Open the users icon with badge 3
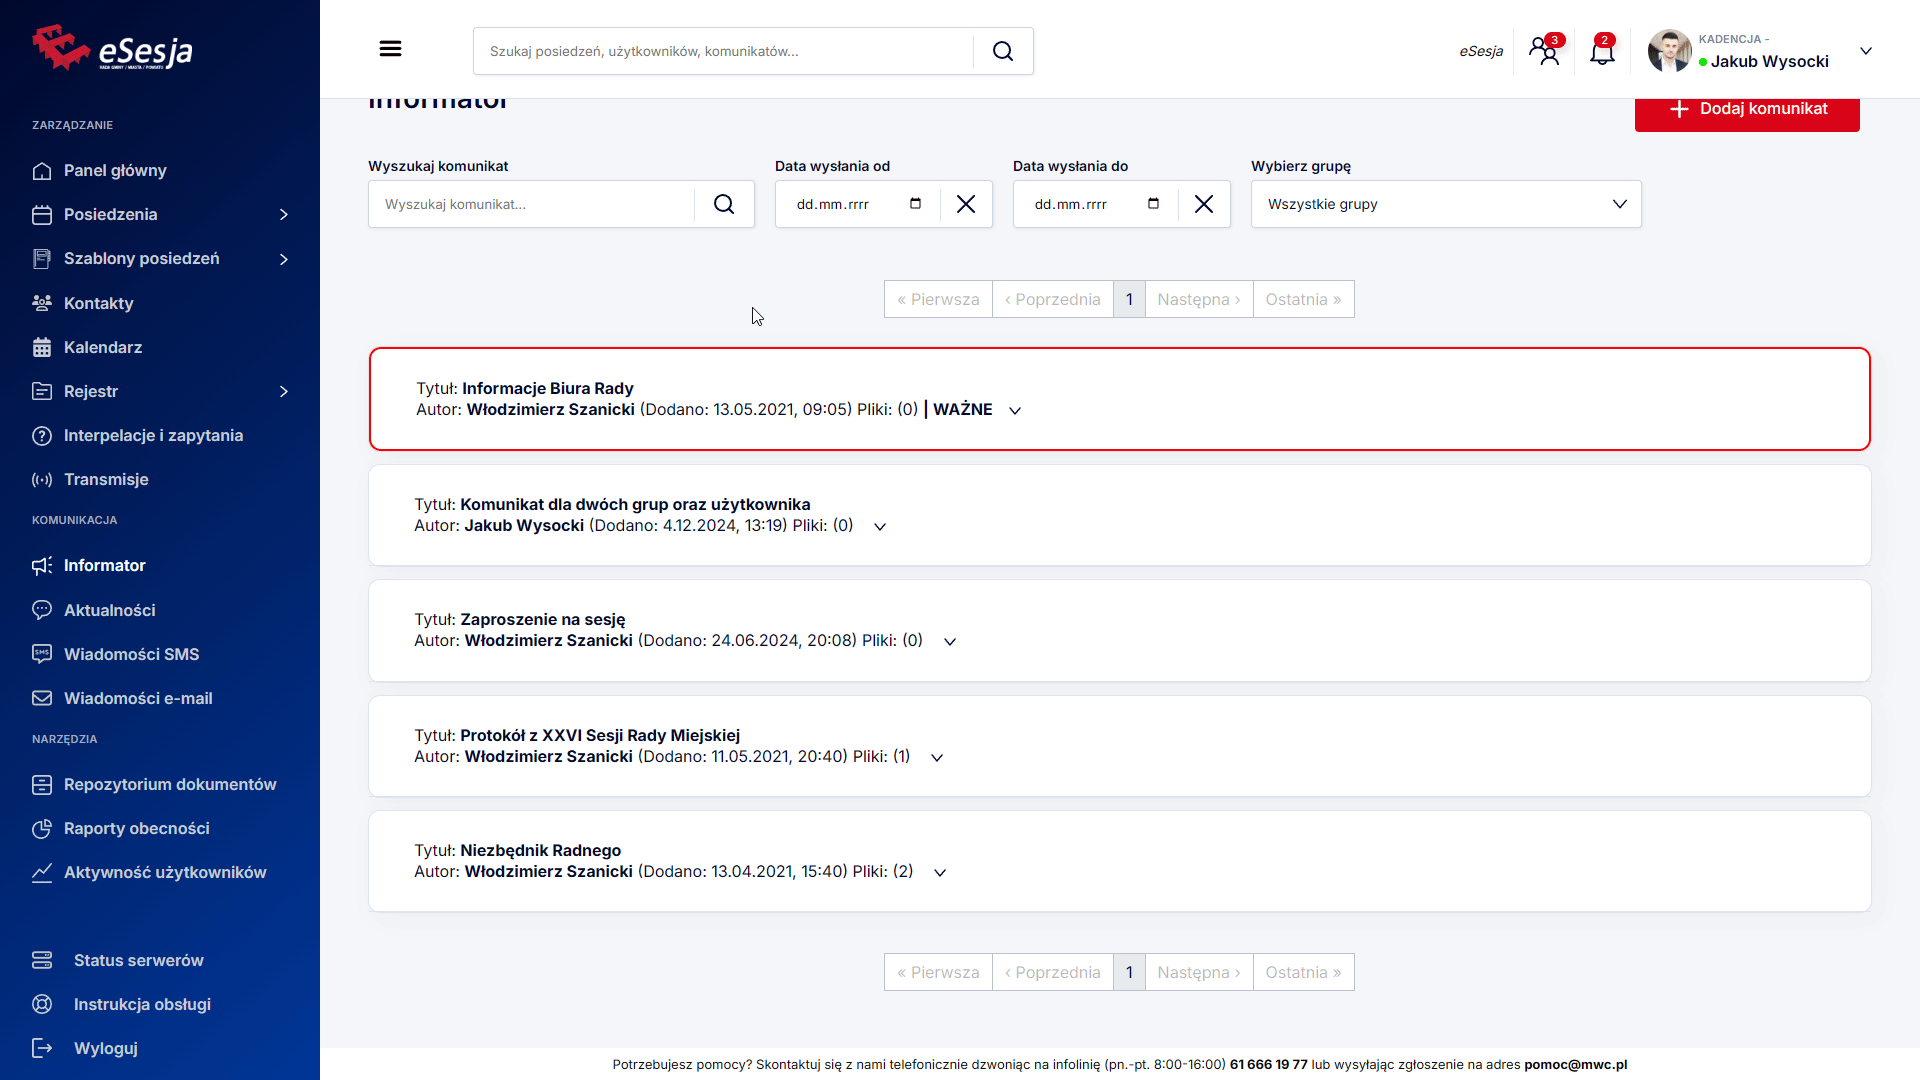This screenshot has width=1920, height=1080. coord(1546,50)
